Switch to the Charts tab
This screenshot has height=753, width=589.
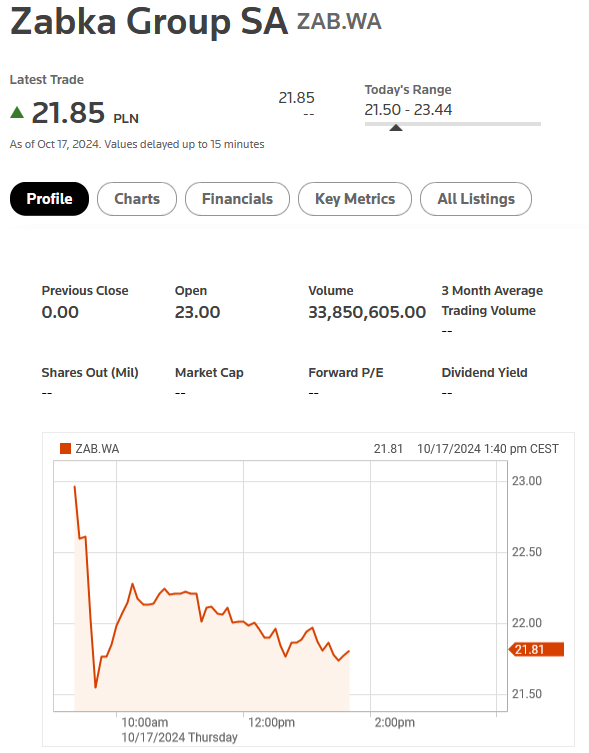137,199
